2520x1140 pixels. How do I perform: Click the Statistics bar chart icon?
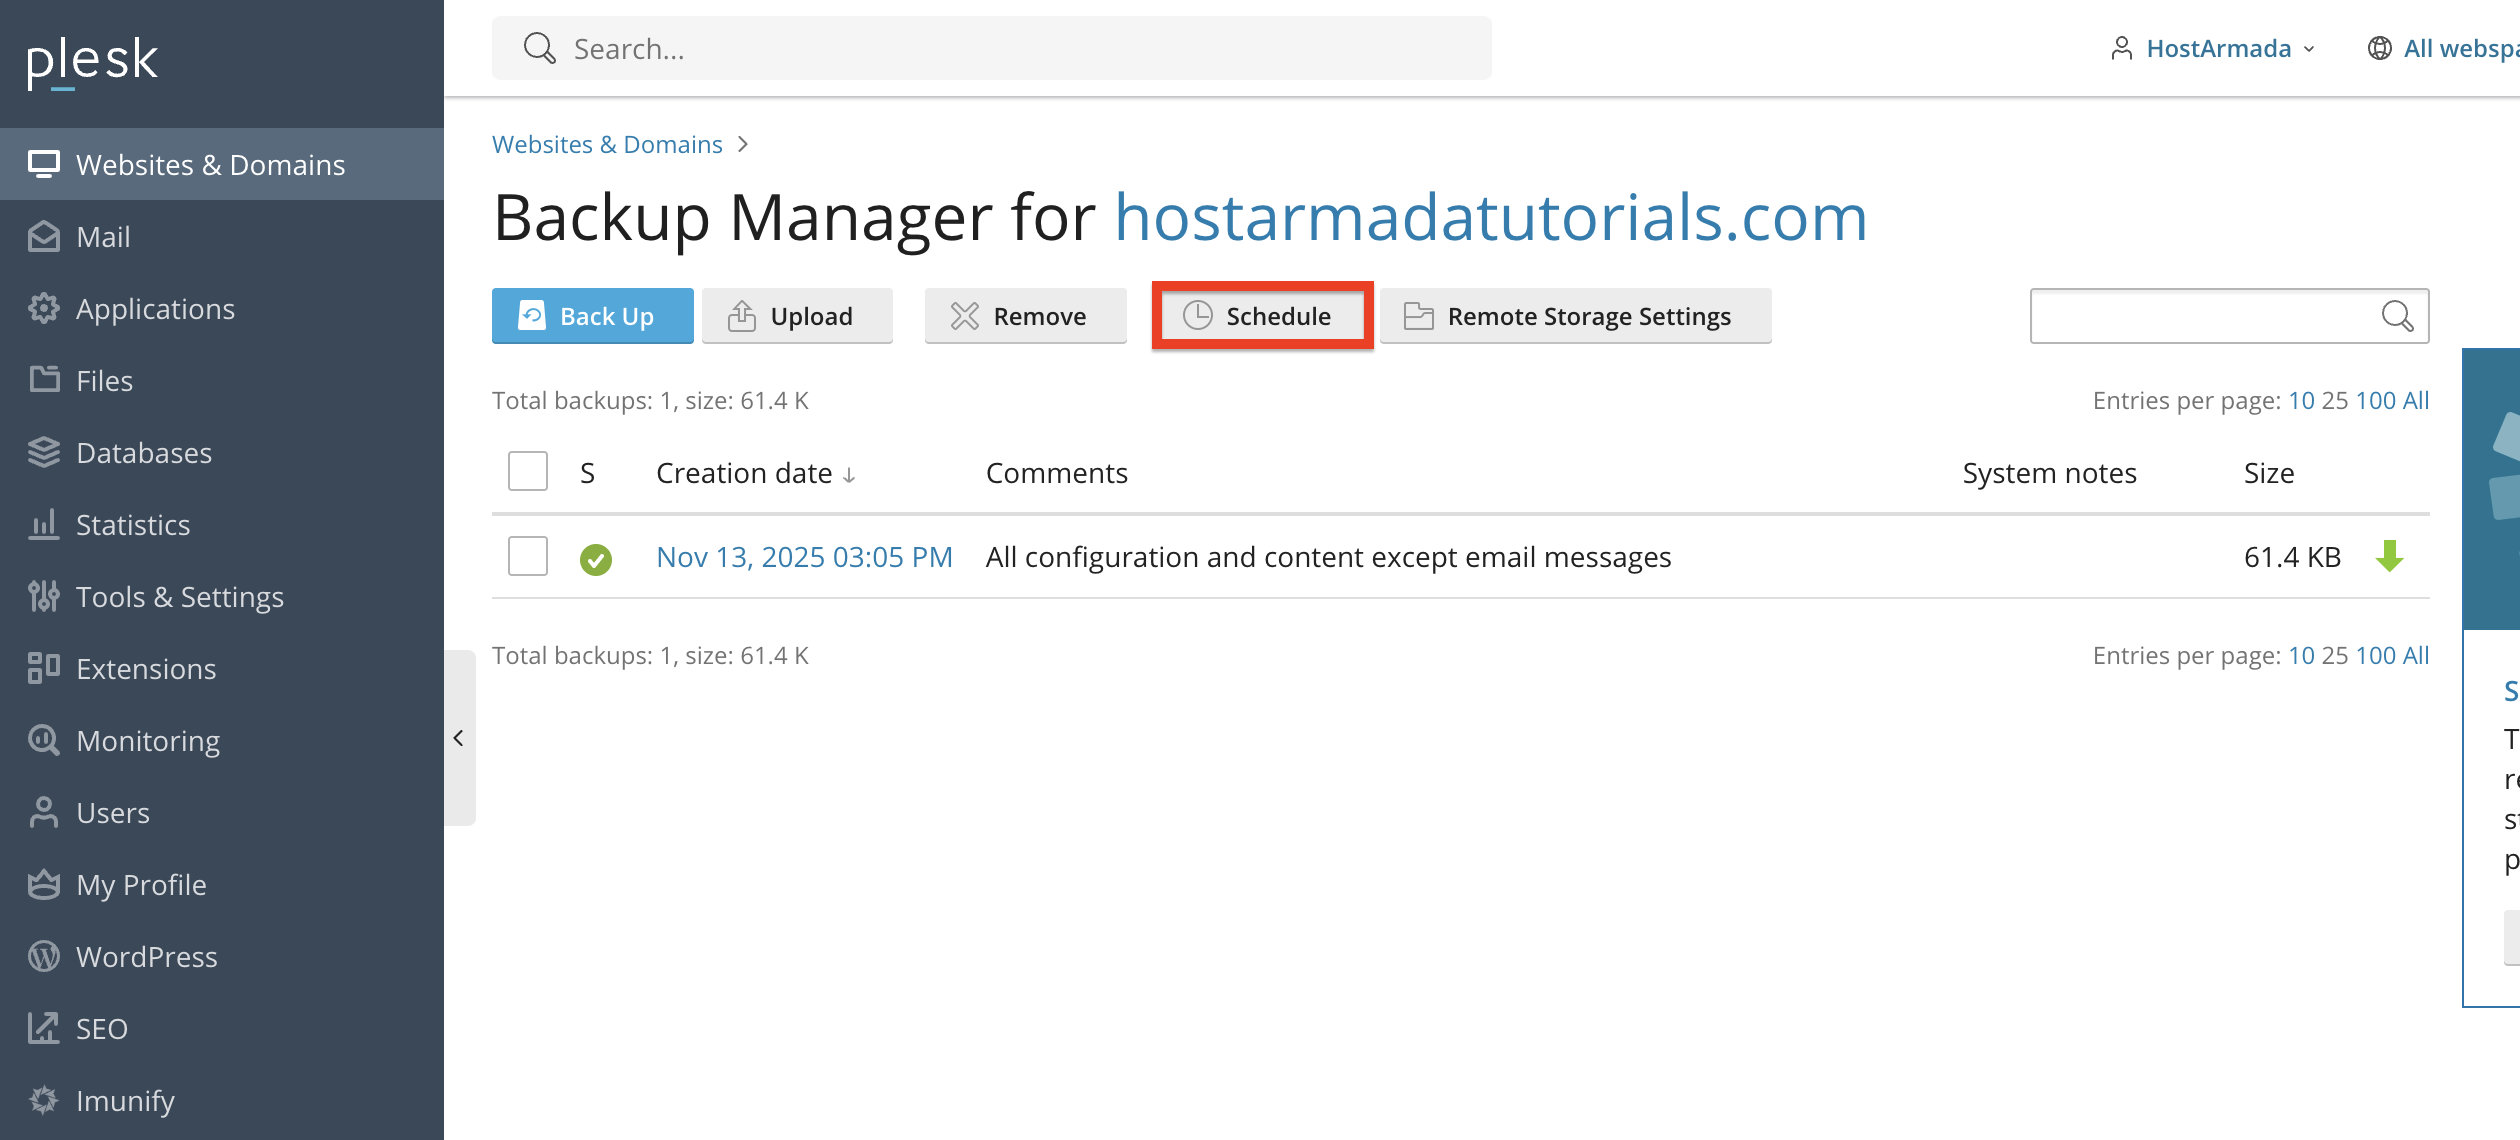click(x=44, y=525)
